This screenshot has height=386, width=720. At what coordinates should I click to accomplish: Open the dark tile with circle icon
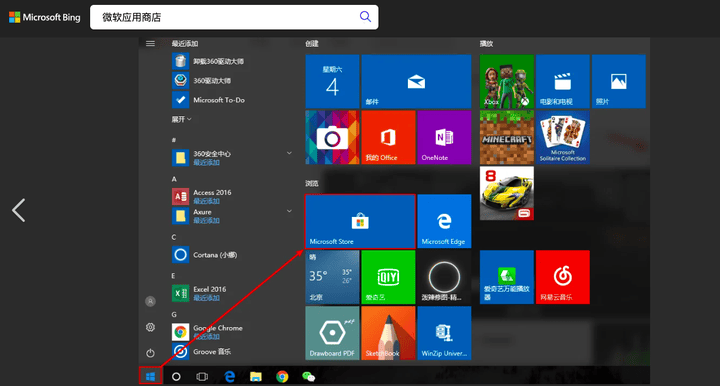[444, 277]
